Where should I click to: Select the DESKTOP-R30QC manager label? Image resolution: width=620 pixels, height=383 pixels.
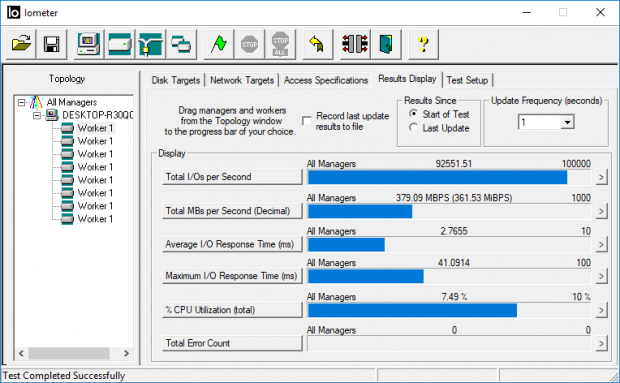(97, 115)
